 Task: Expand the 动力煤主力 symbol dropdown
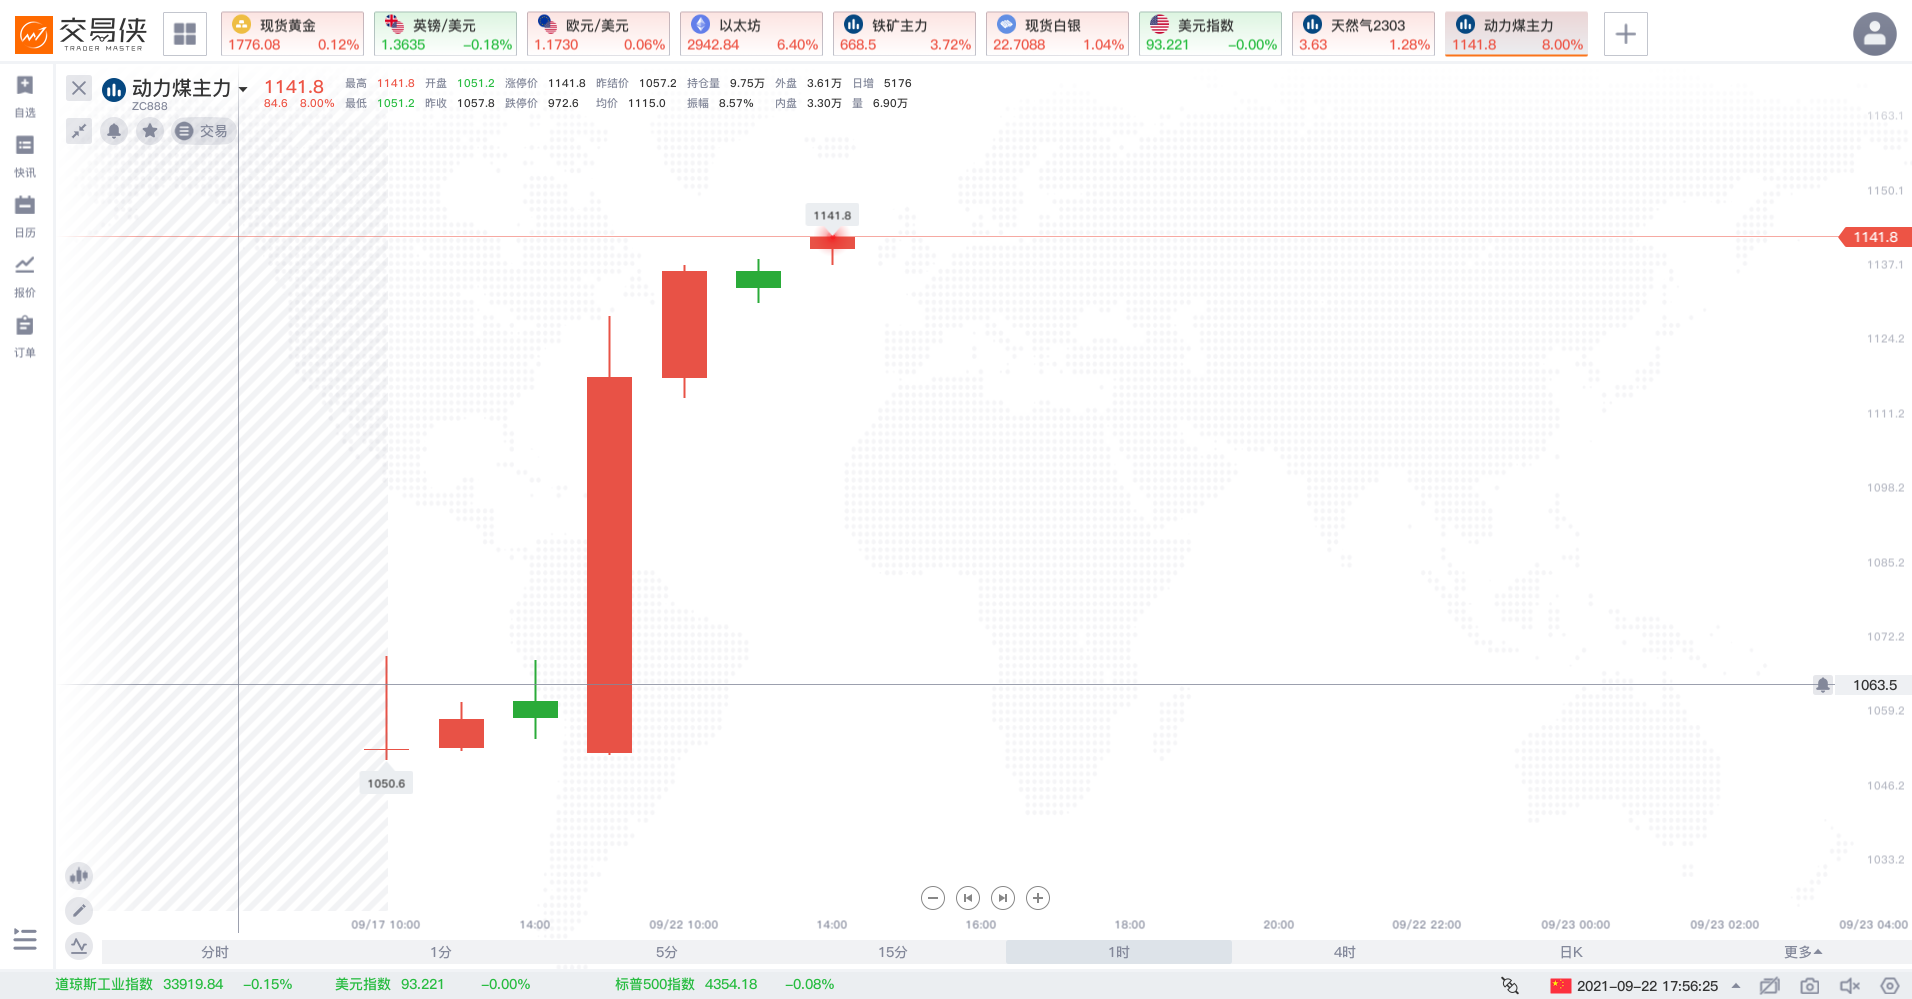pos(243,89)
